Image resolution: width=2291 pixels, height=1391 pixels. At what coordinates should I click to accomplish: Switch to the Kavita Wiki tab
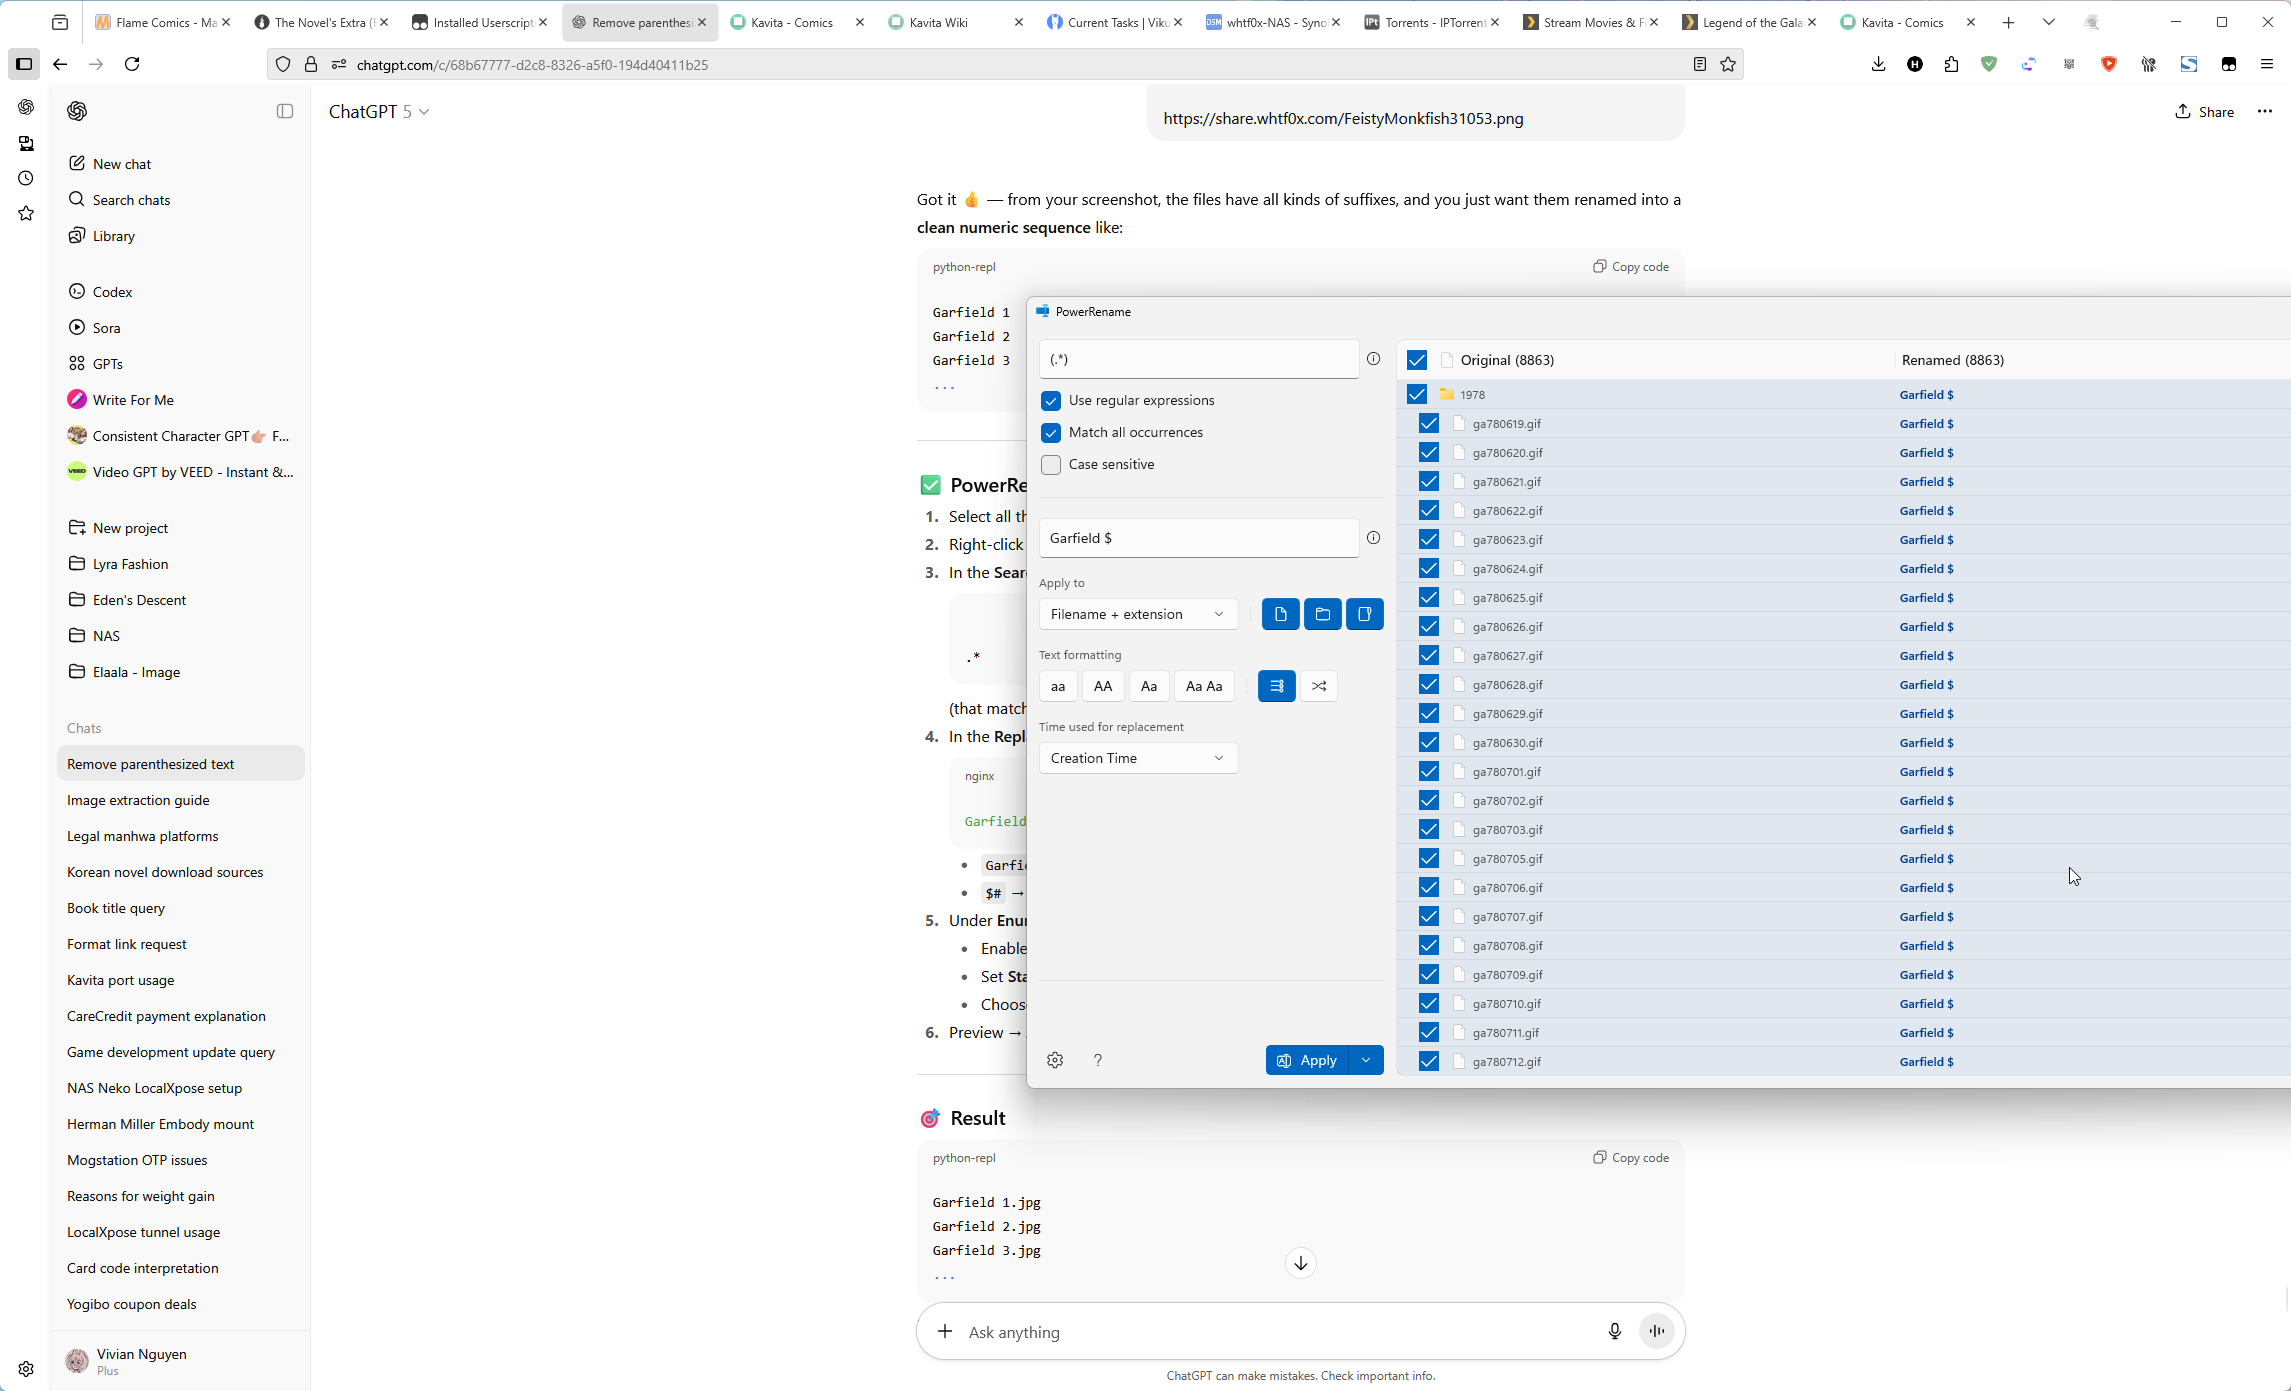point(938,22)
